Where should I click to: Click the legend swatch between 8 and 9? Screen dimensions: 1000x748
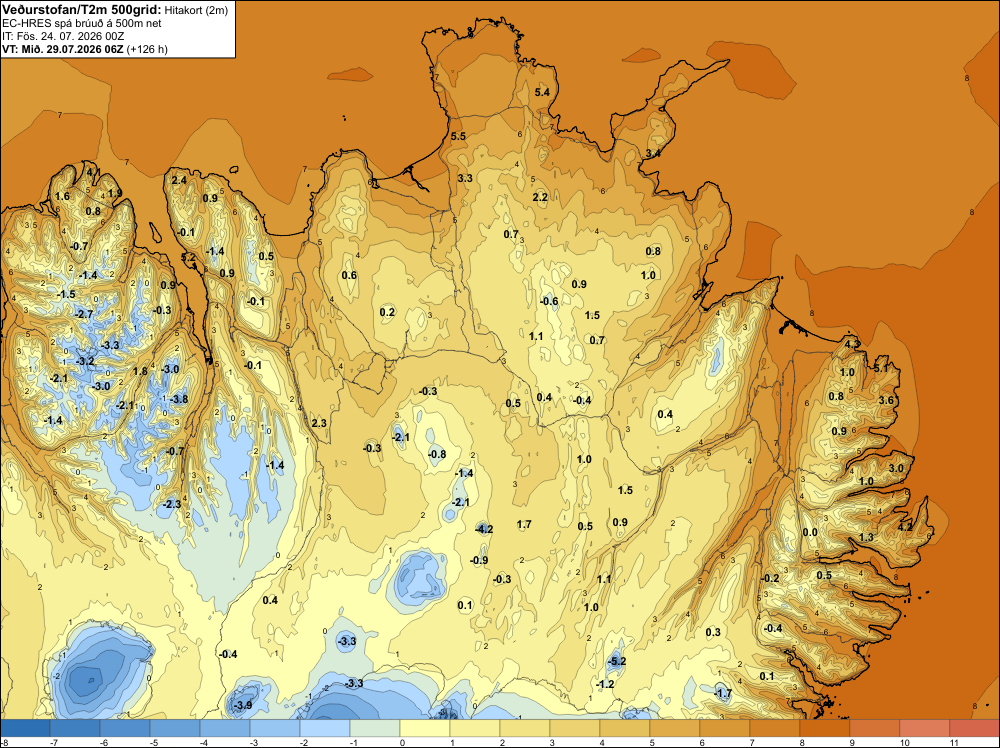point(825,728)
